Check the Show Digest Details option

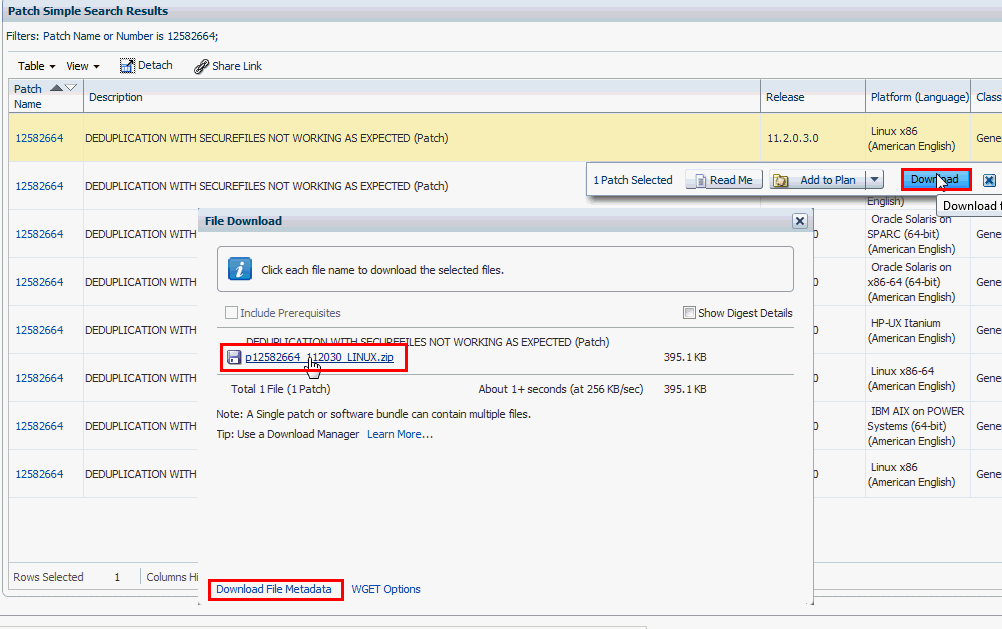tap(689, 312)
